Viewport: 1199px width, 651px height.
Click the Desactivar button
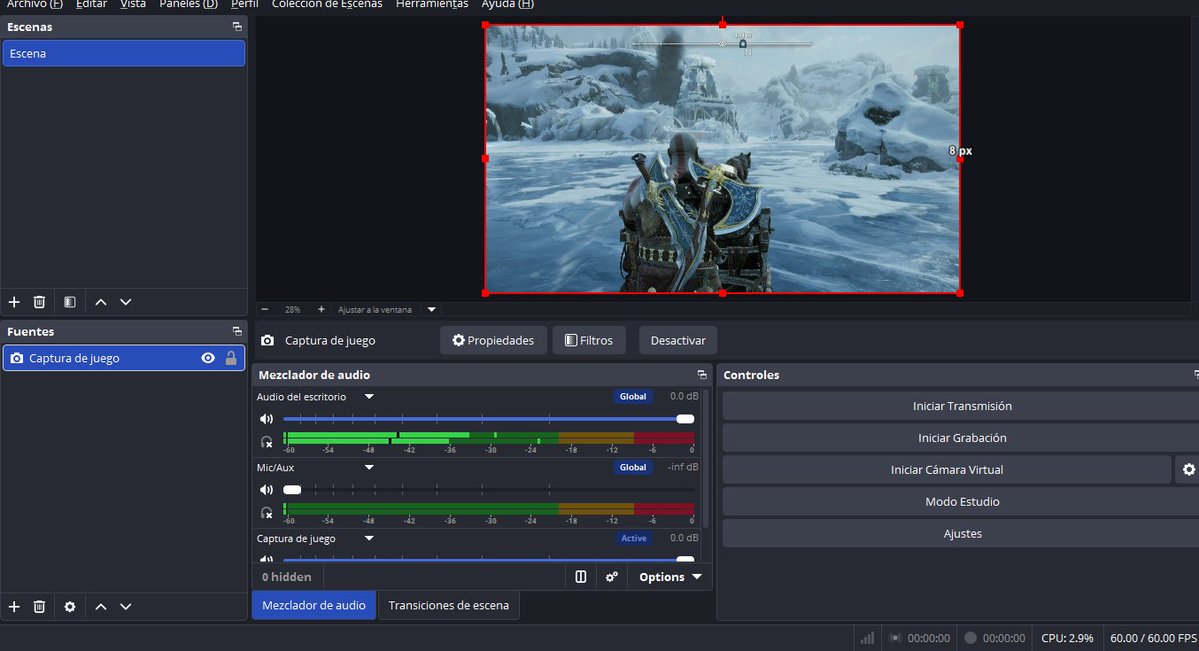click(678, 340)
